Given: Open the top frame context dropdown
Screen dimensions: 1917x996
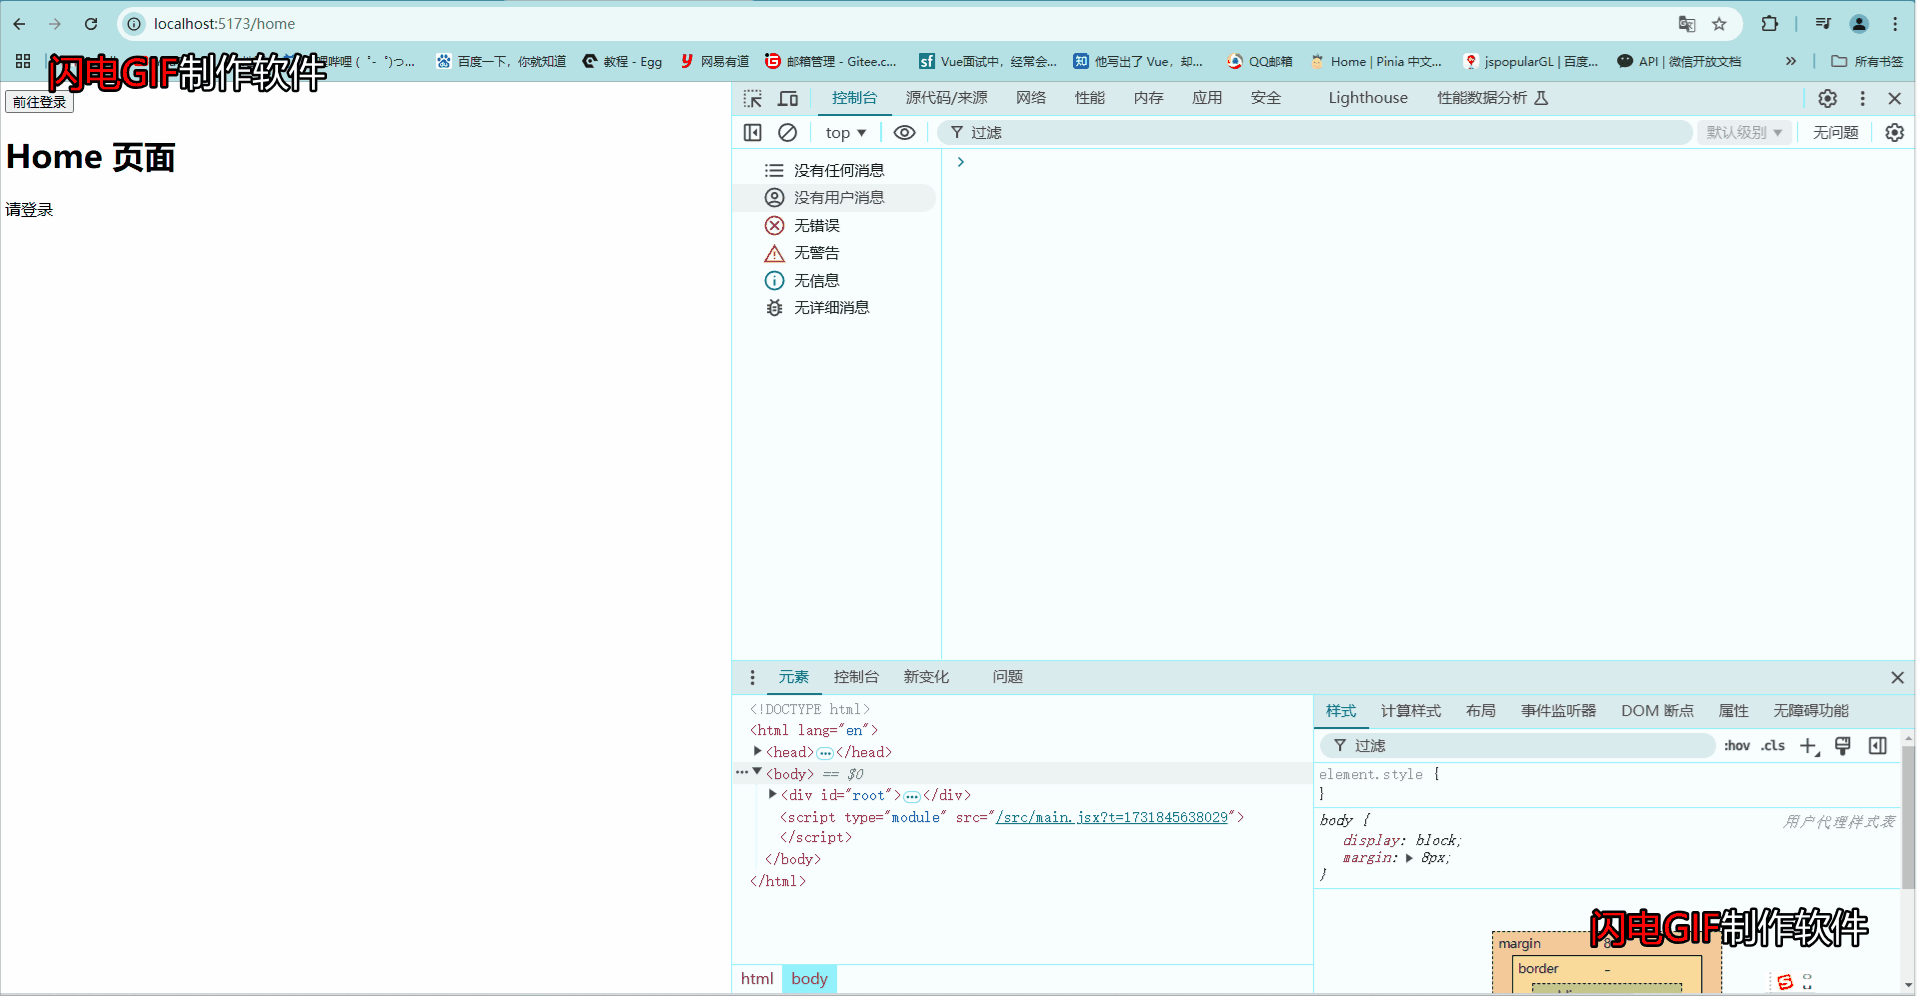Looking at the screenshot, I should tap(845, 132).
